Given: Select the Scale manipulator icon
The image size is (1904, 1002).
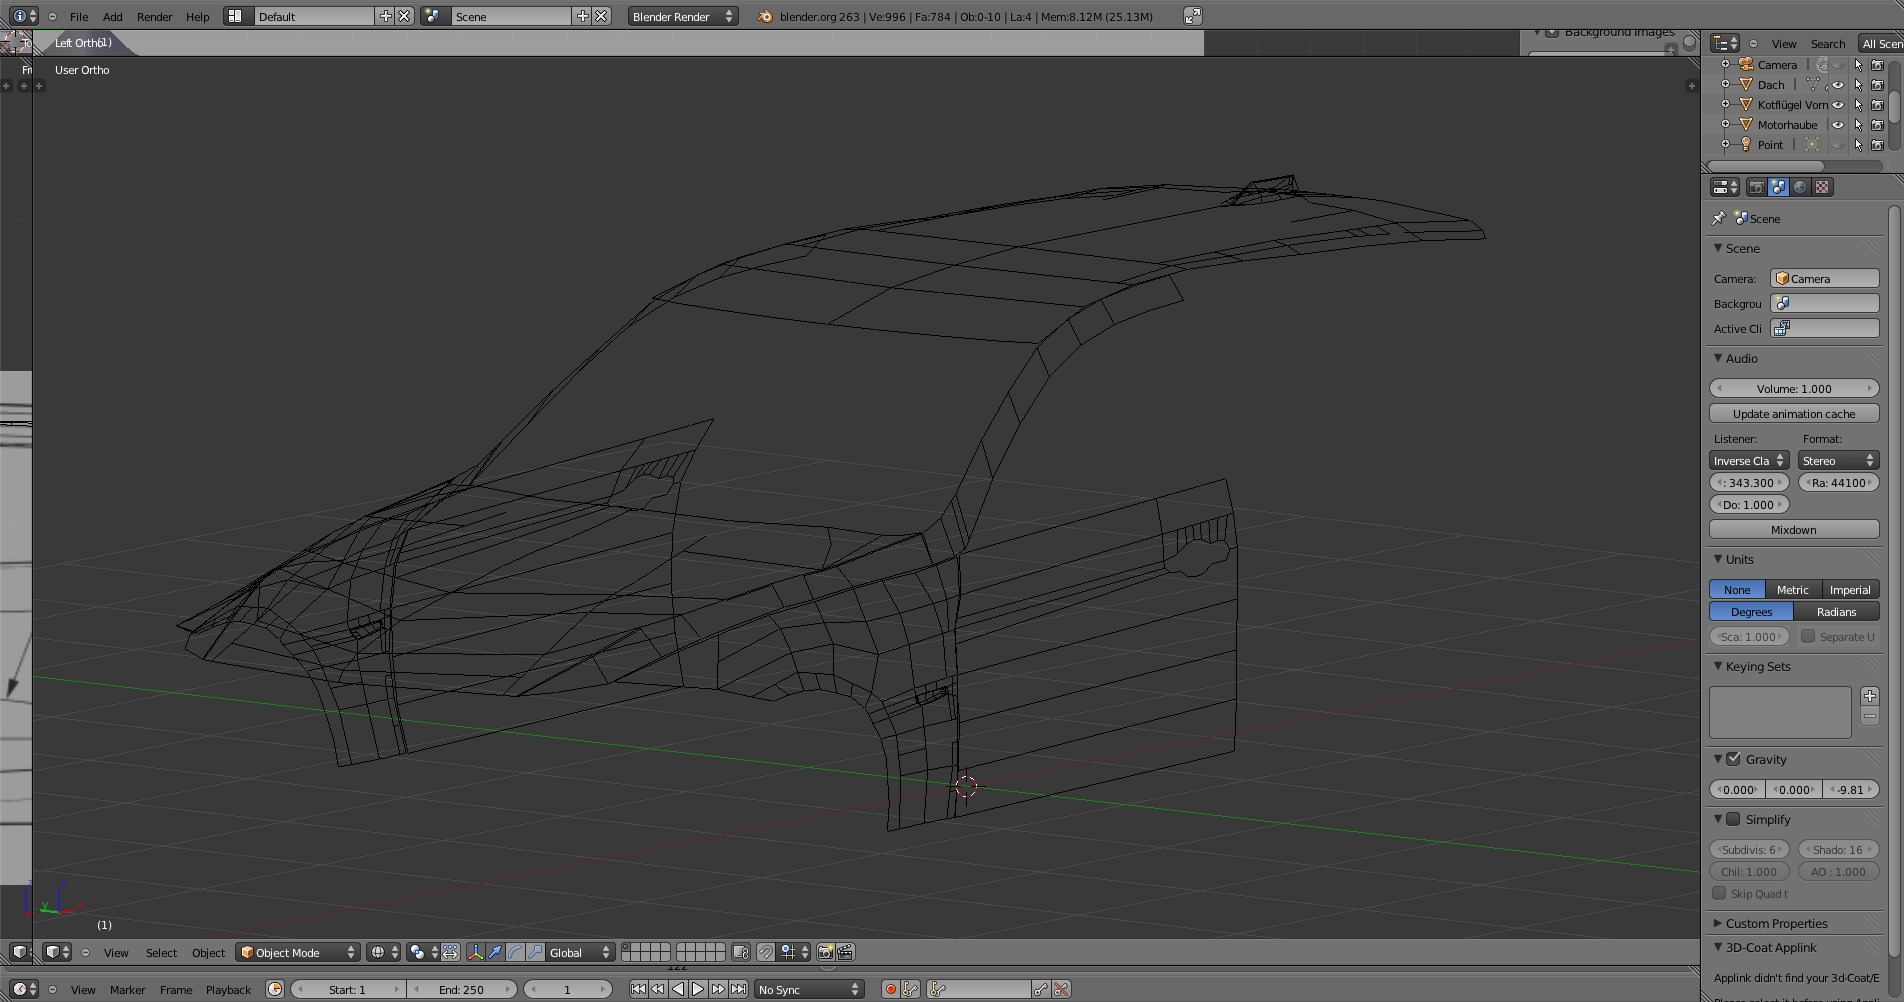Looking at the screenshot, I should (535, 952).
